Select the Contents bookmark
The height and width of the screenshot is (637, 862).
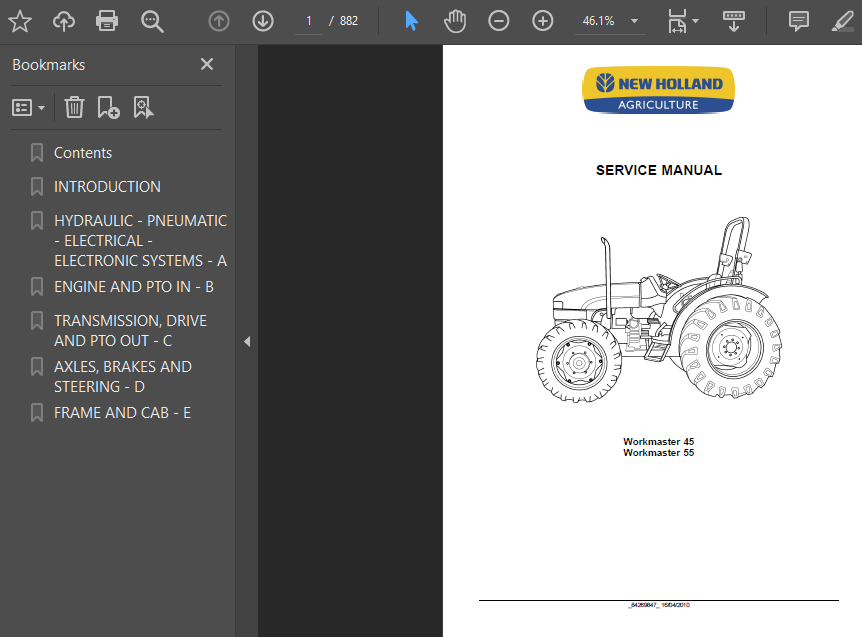pyautogui.click(x=83, y=152)
